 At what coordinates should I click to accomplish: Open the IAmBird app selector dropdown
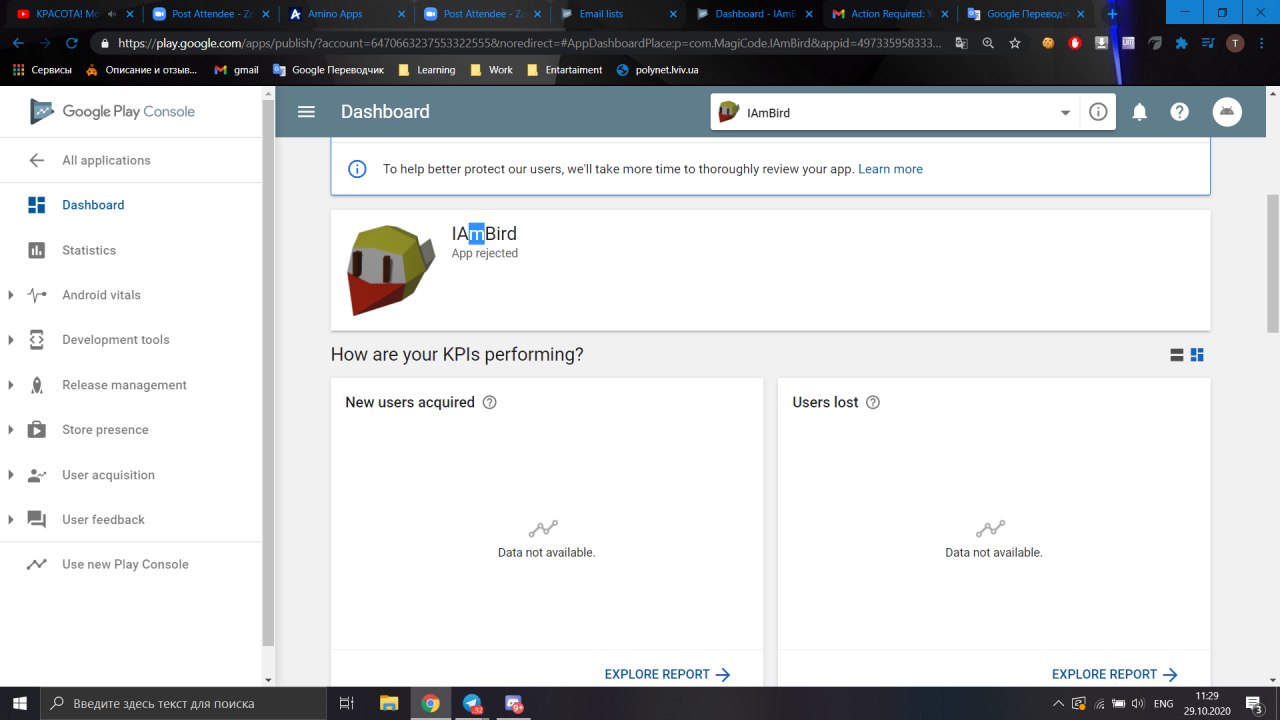tap(895, 112)
